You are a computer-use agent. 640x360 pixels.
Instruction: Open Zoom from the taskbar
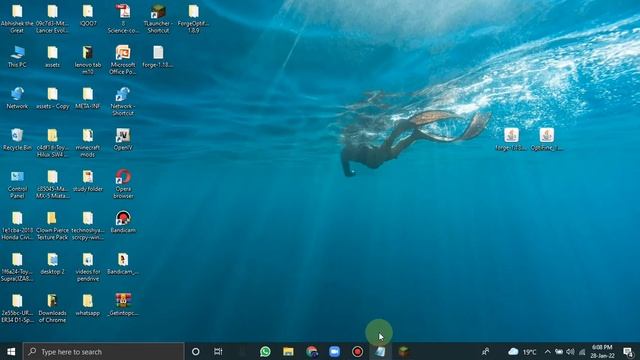(x=334, y=351)
